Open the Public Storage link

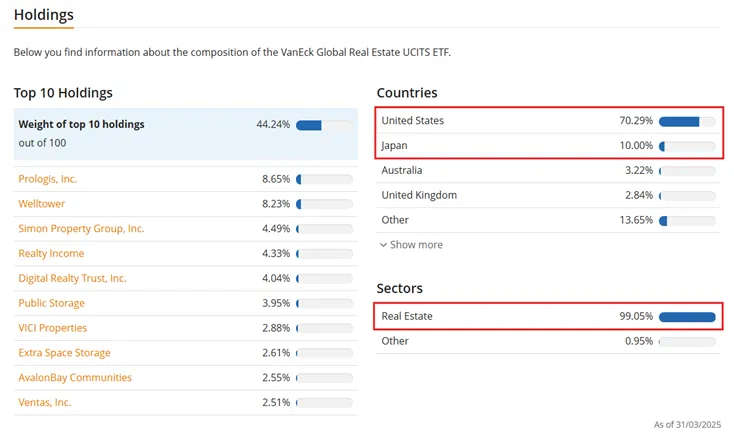[51, 303]
